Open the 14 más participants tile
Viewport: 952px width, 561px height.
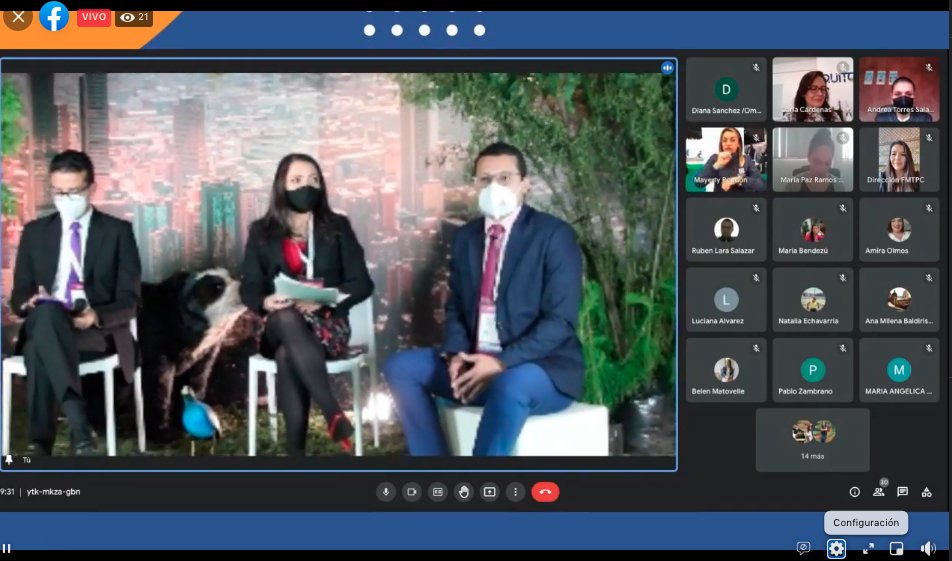812,440
